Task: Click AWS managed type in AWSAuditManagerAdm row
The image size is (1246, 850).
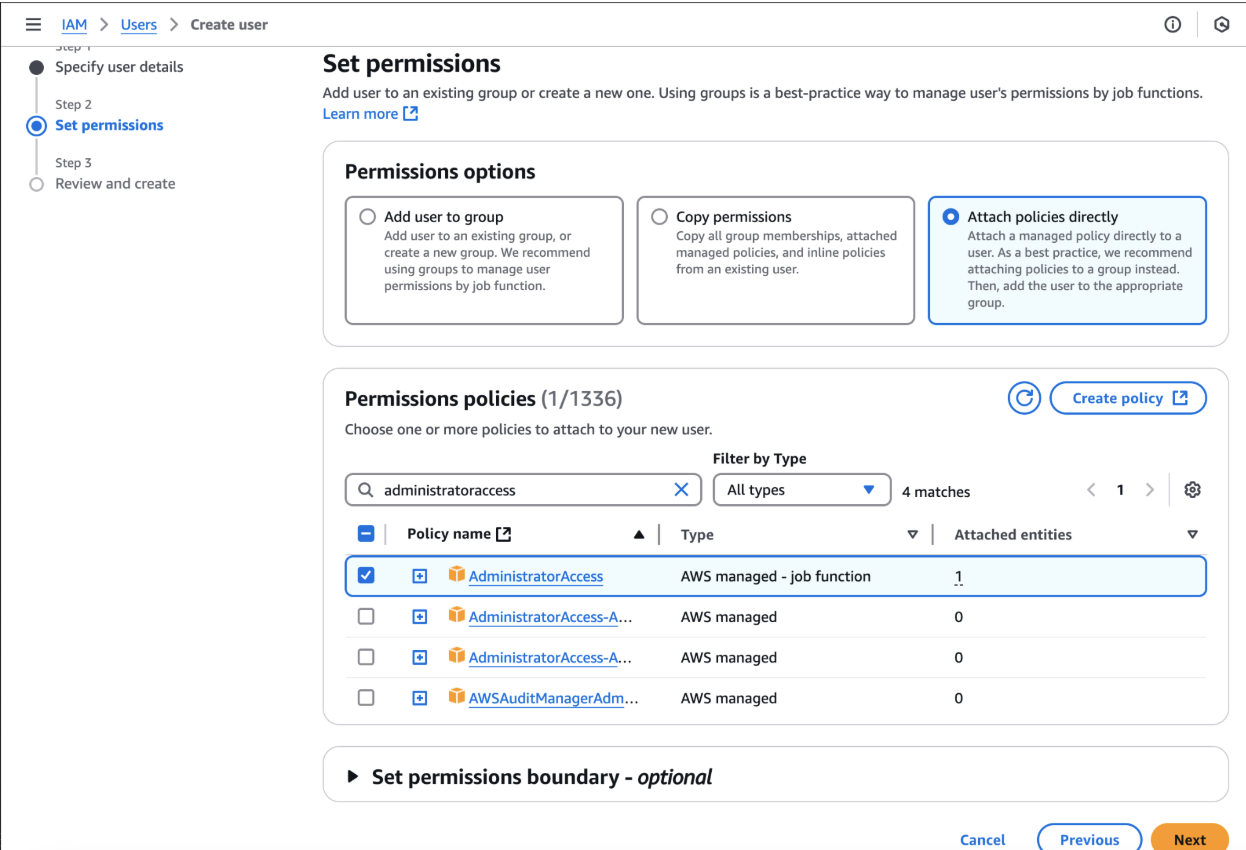Action: coord(729,698)
